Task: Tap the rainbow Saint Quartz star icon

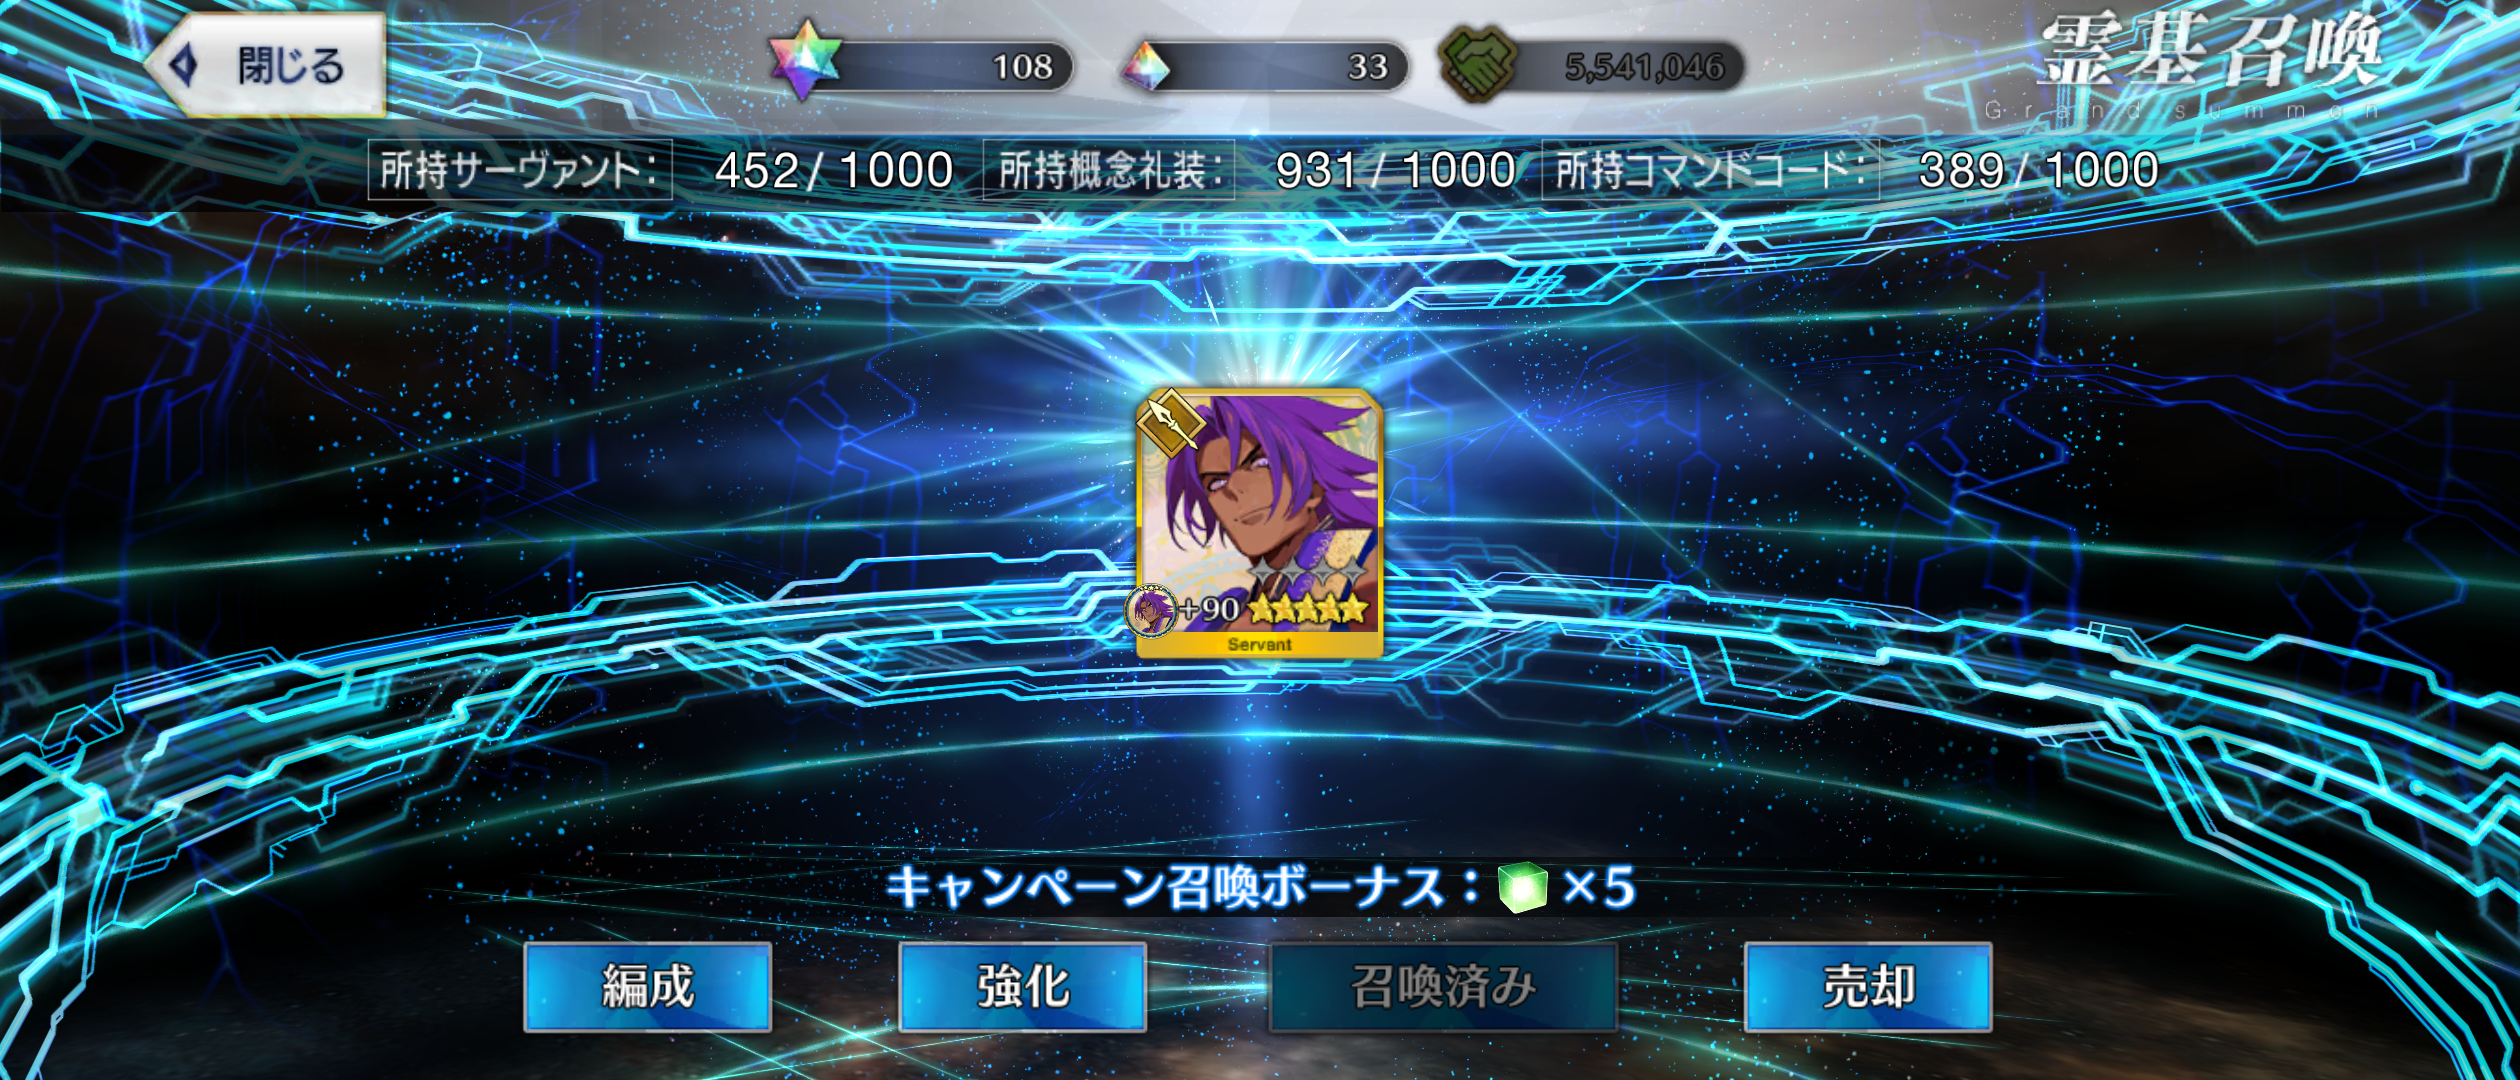Action: [805, 60]
